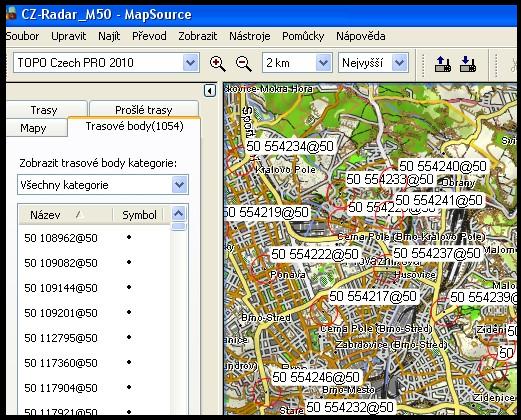This screenshot has width=521, height=420.
Task: Select waypoint 50 108962@50 in list
Action: click(61, 238)
